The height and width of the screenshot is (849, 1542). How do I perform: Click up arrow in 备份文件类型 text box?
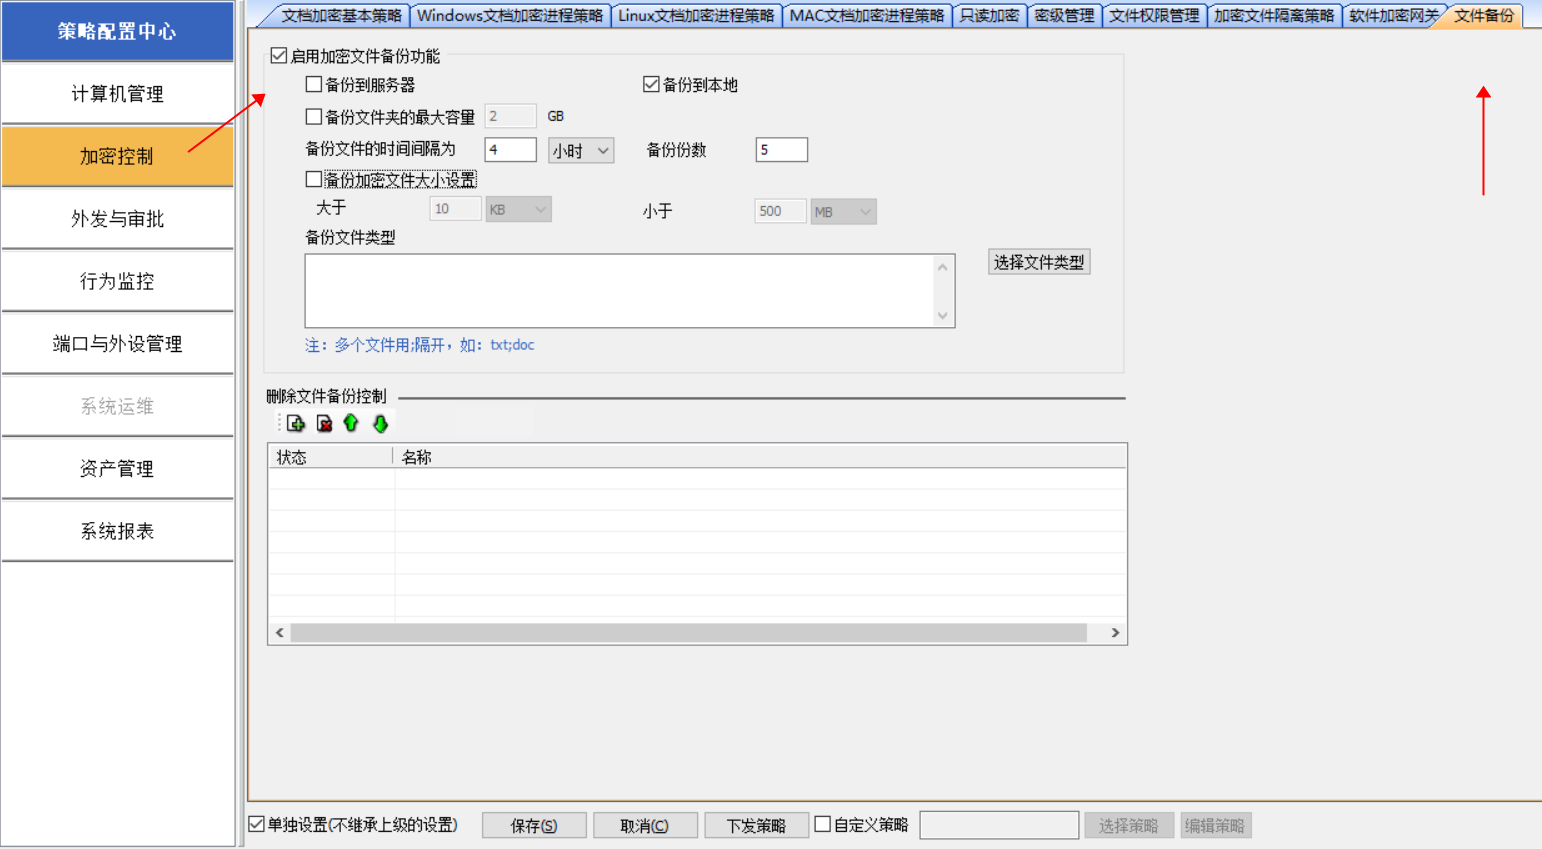pos(942,267)
